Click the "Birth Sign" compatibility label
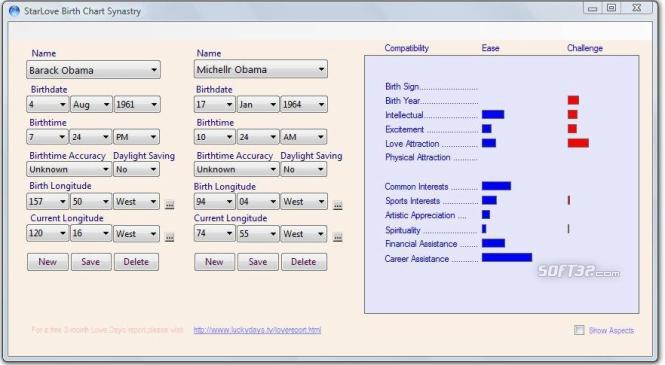 click(402, 86)
